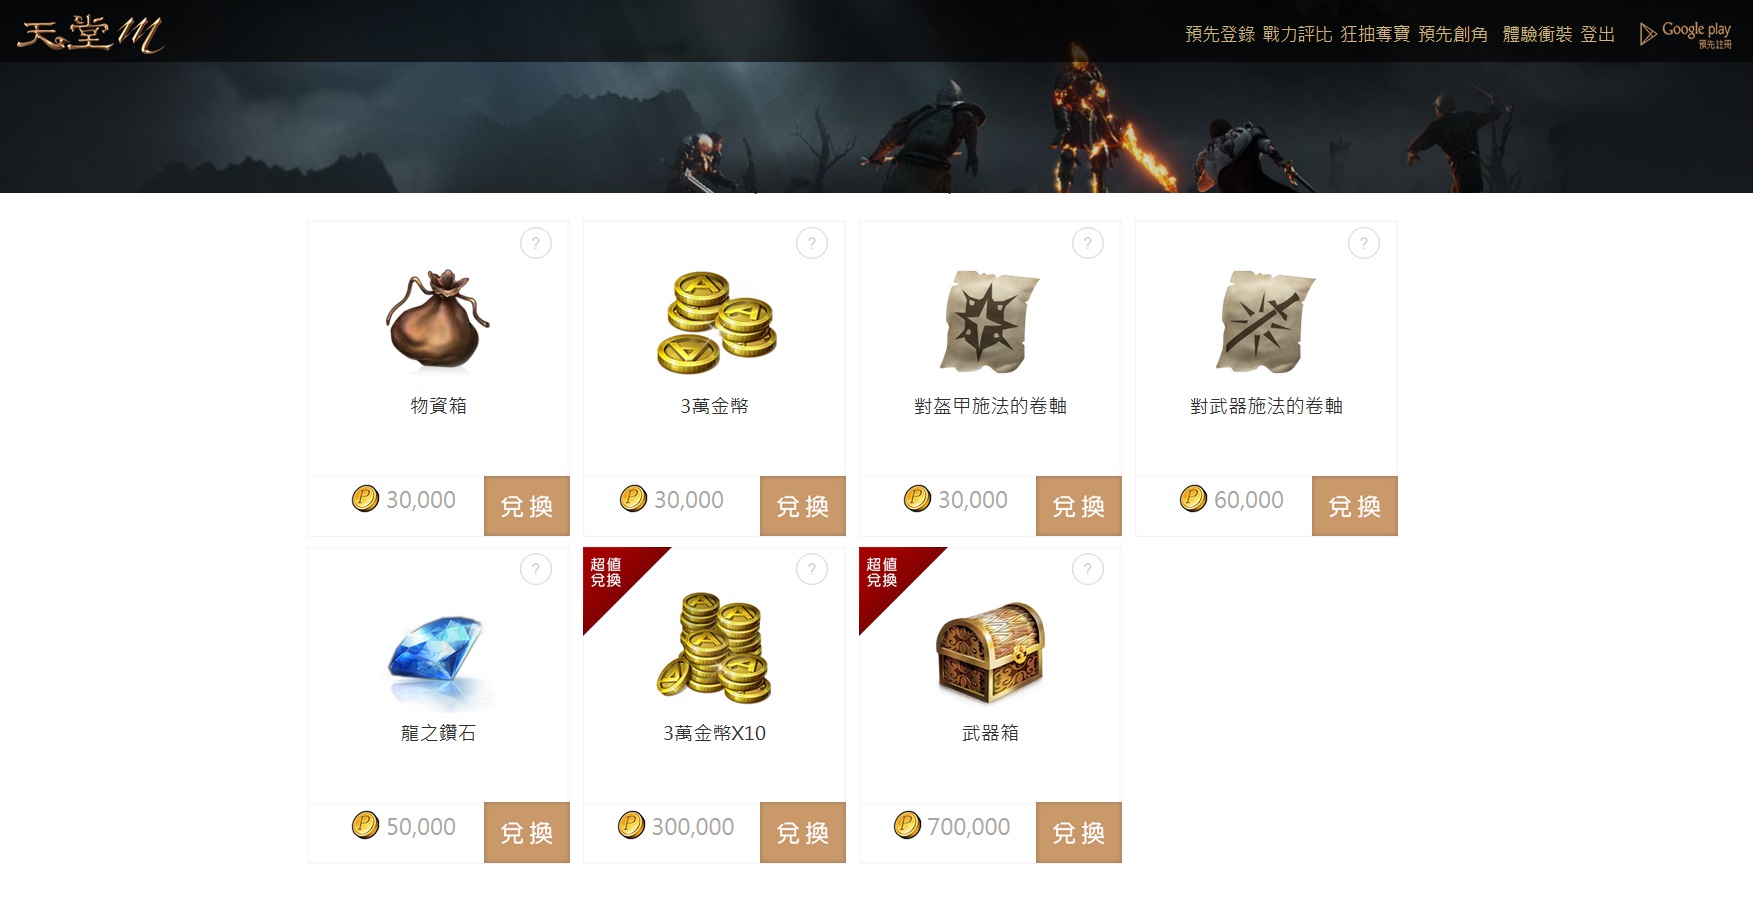Click the help icon on 武器箱 card
The image size is (1753, 897).
pos(1088,569)
